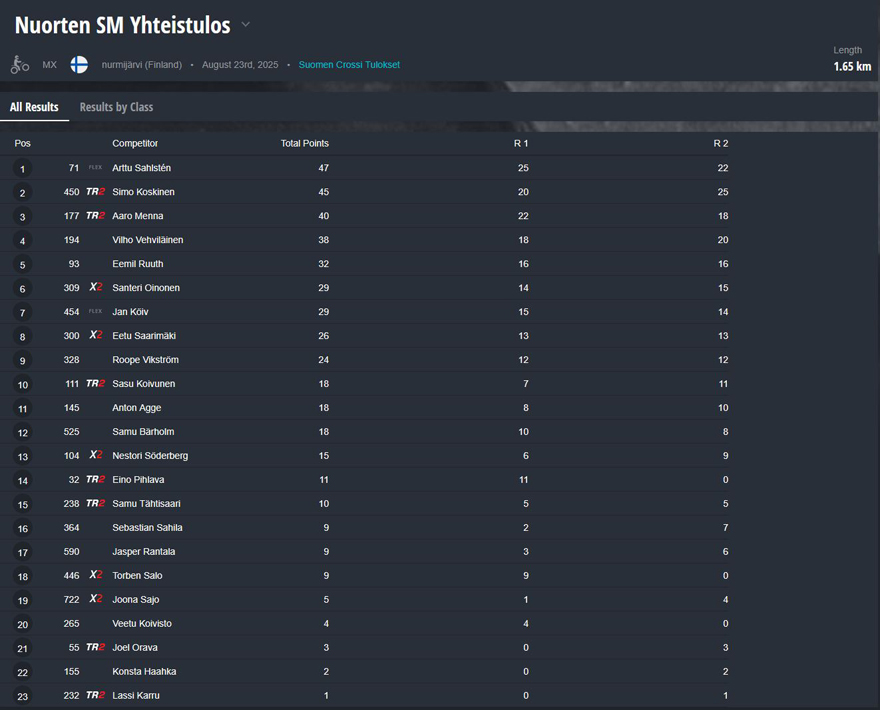Click the TR2 logo next to Eino Pihlava
Image resolution: width=880 pixels, height=710 pixels.
95,479
